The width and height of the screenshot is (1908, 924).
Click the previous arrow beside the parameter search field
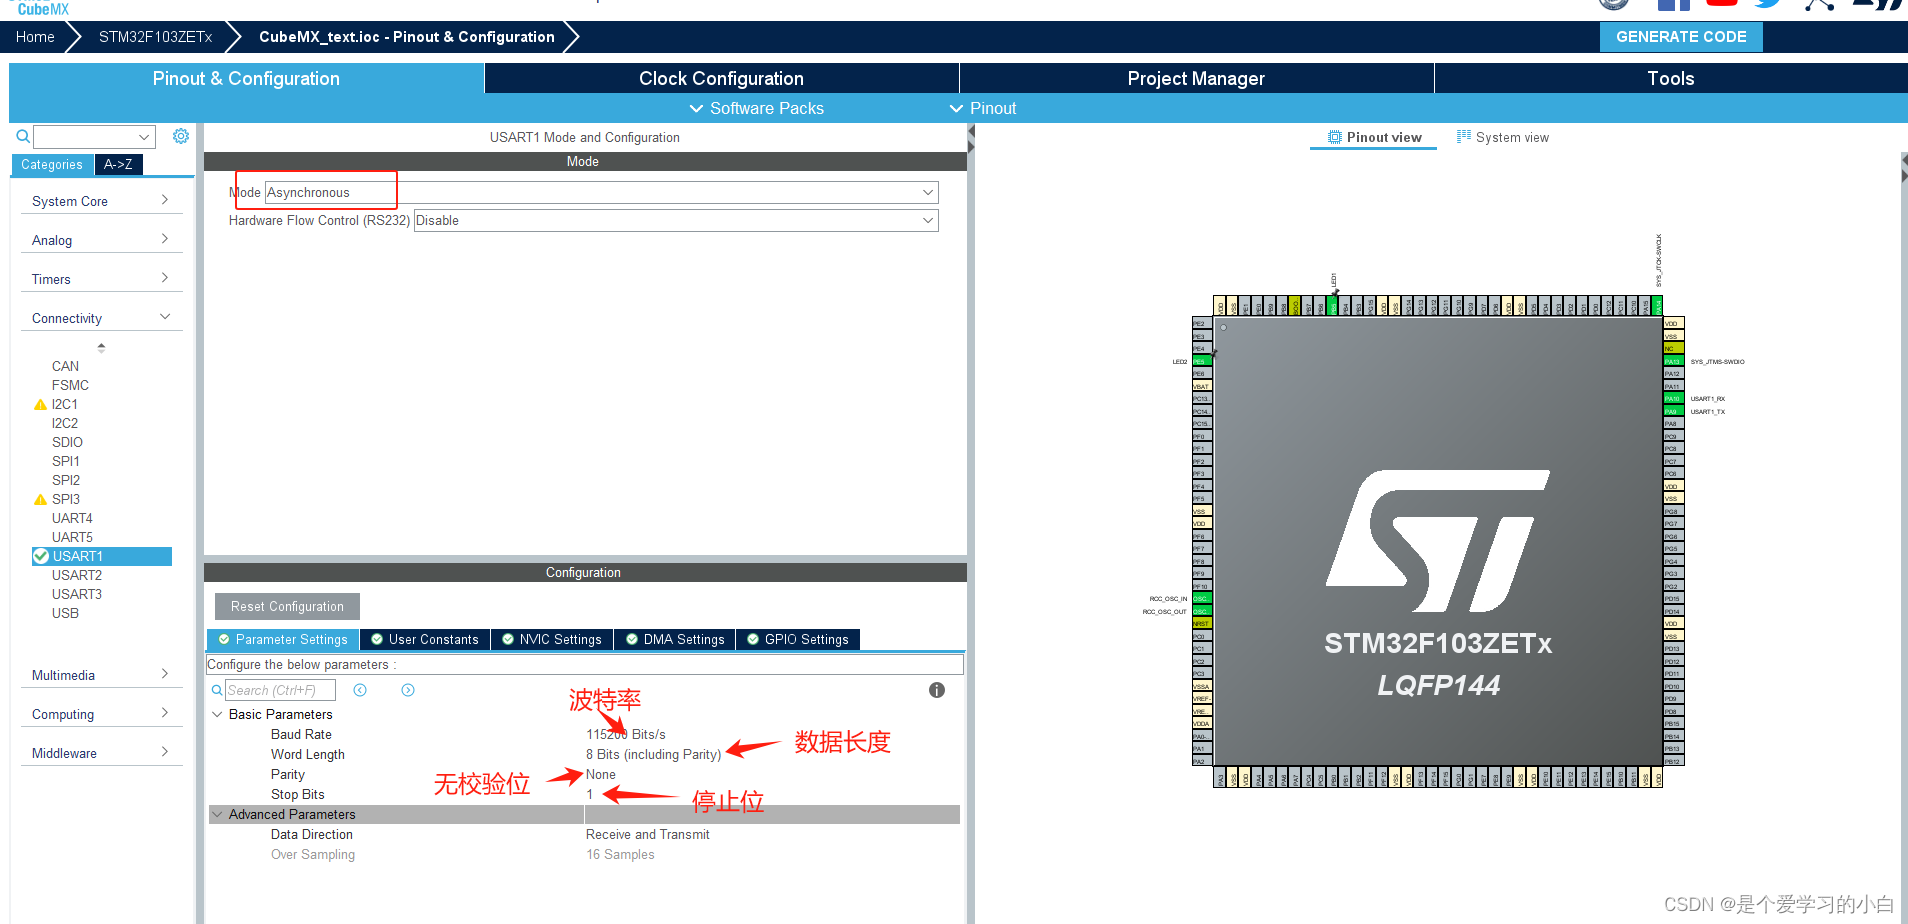click(360, 690)
